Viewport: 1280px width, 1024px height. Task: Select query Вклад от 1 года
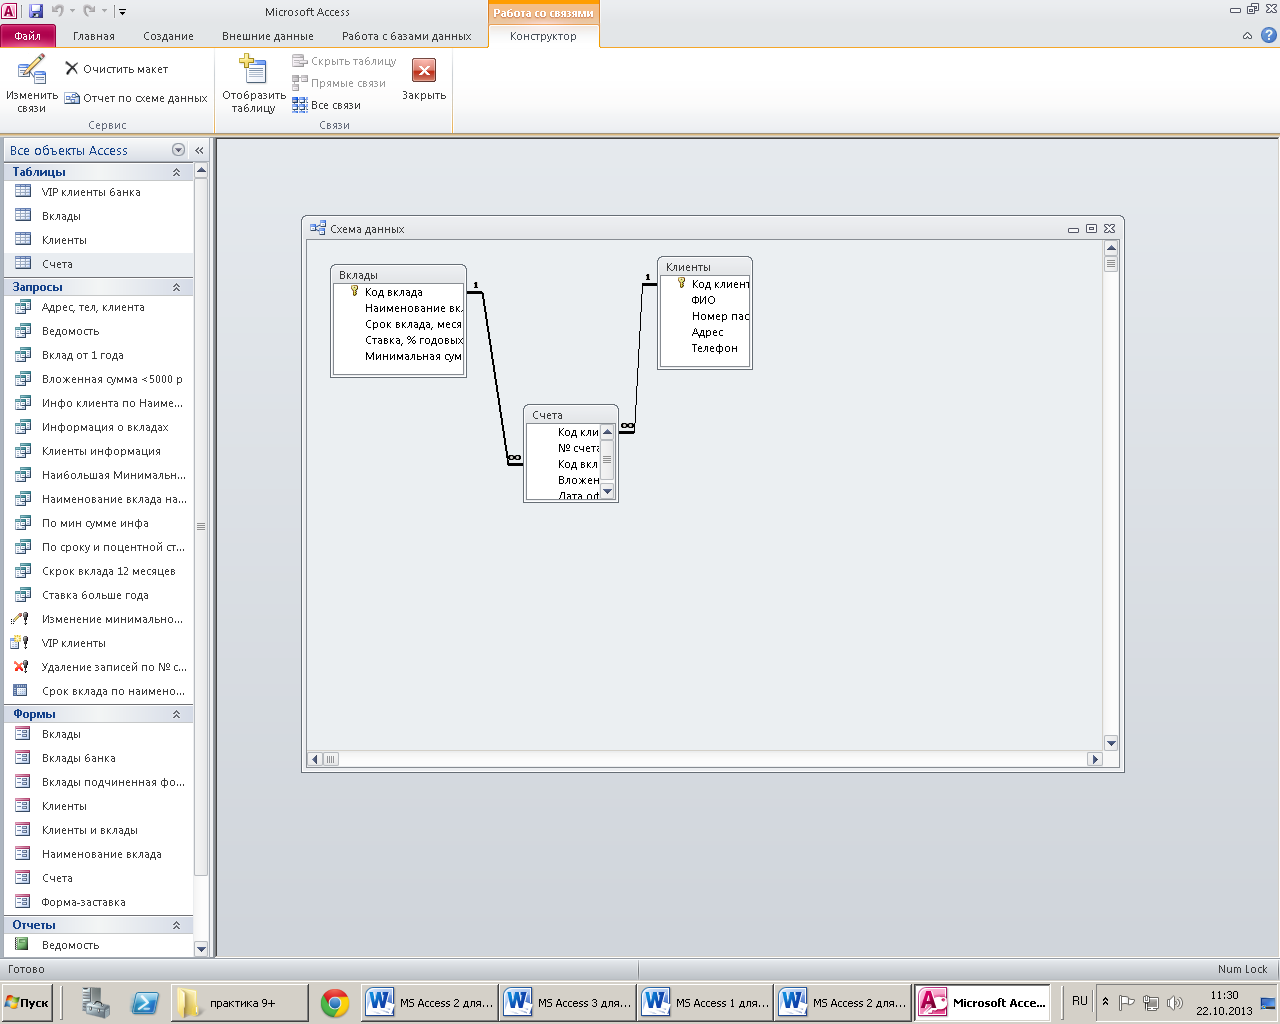tap(98, 355)
